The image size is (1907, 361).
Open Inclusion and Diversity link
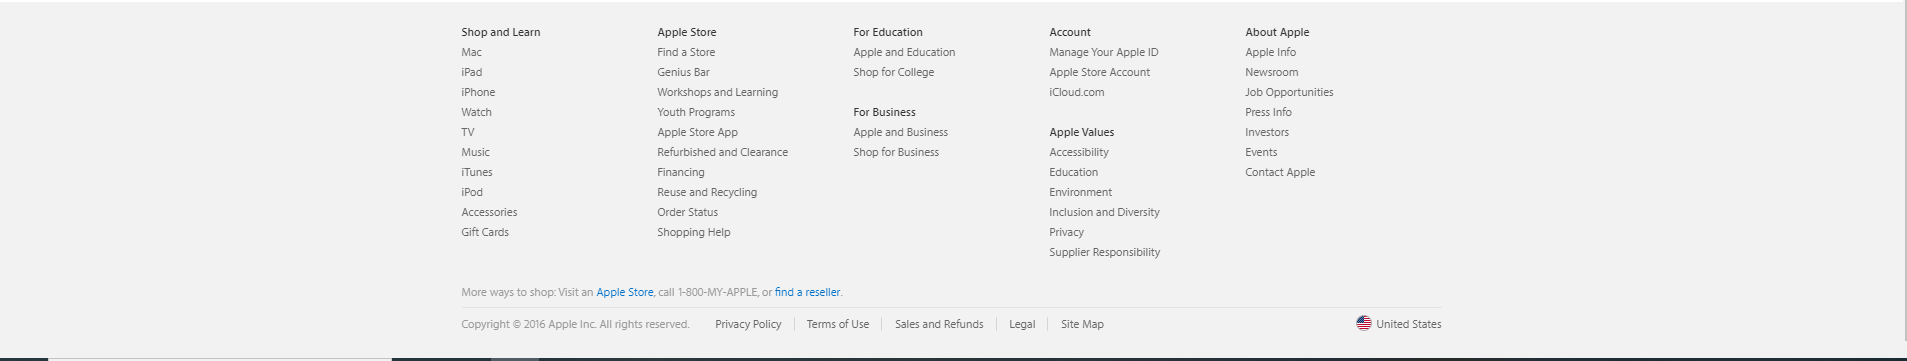1104,212
